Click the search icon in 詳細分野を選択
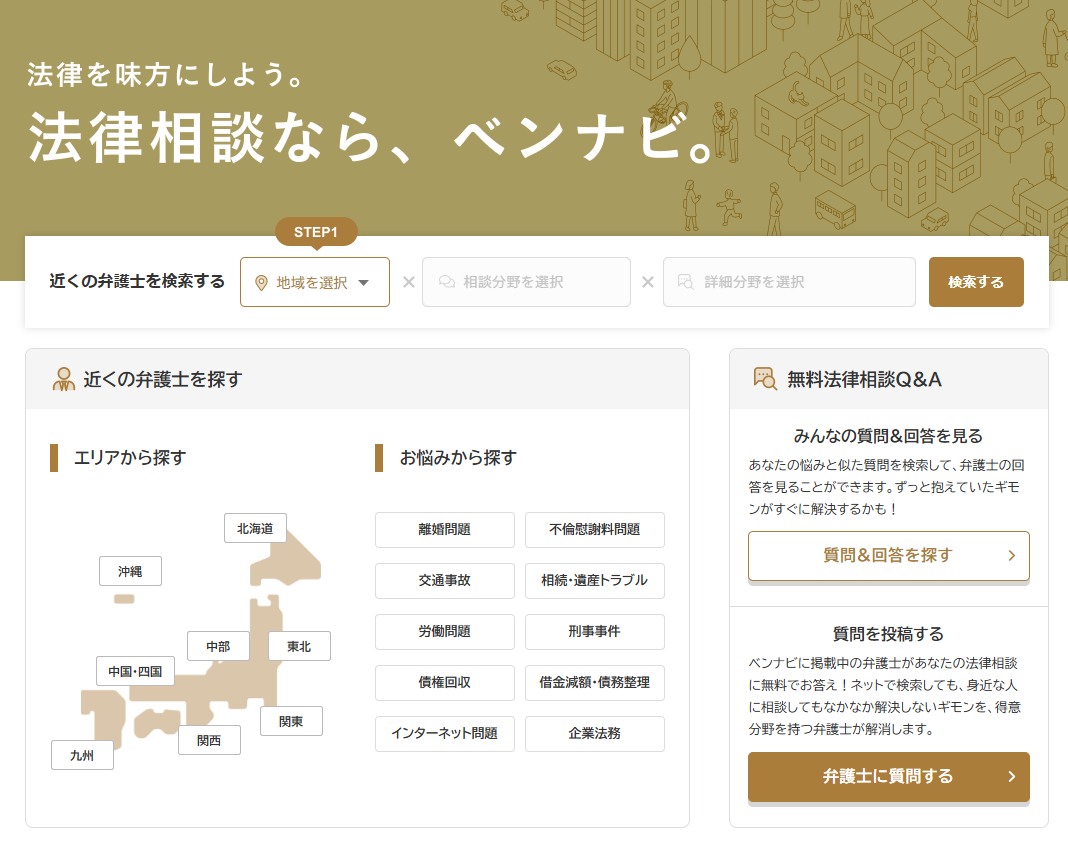Screen dimensions: 1068x854 [685, 282]
